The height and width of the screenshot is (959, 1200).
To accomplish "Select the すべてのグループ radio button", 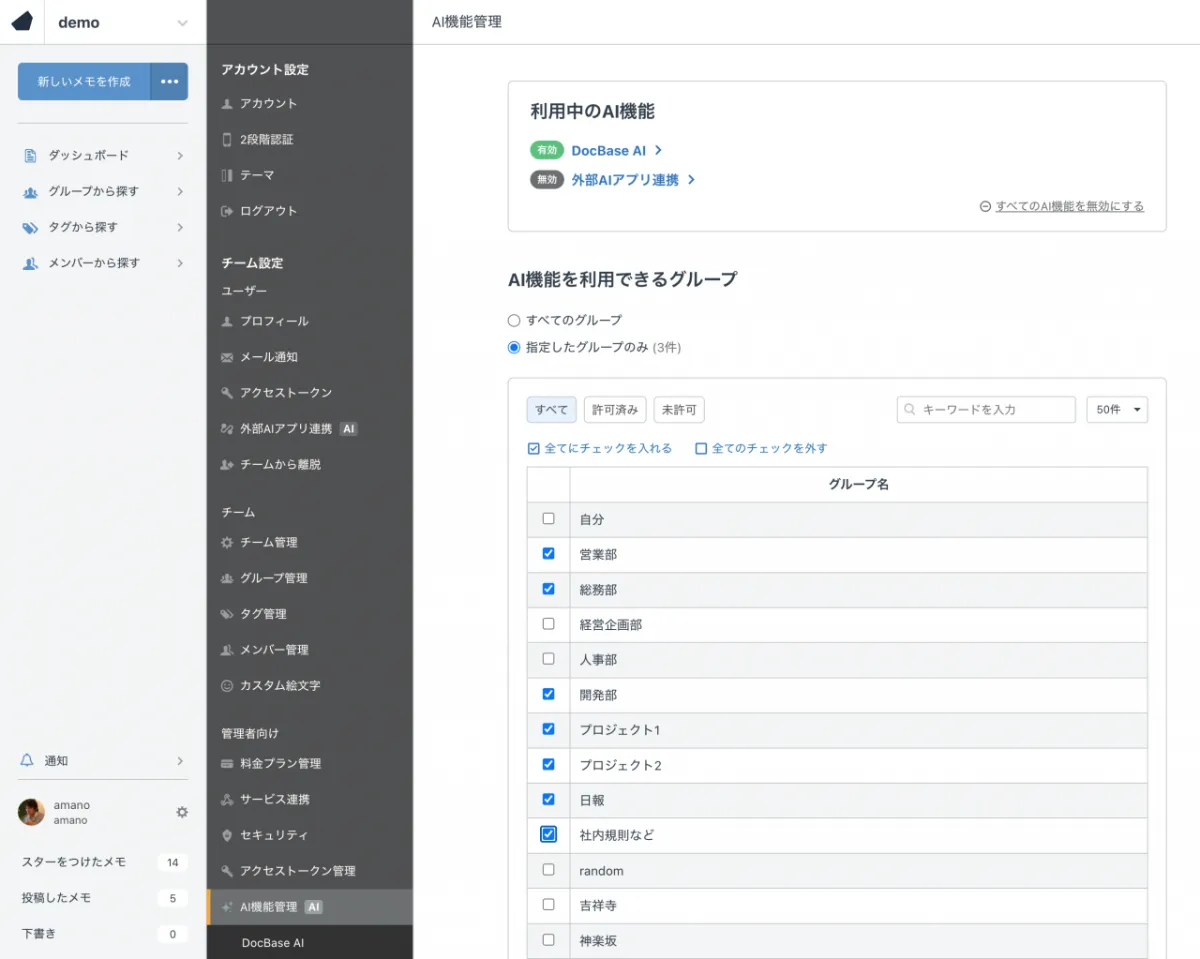I will [x=514, y=320].
